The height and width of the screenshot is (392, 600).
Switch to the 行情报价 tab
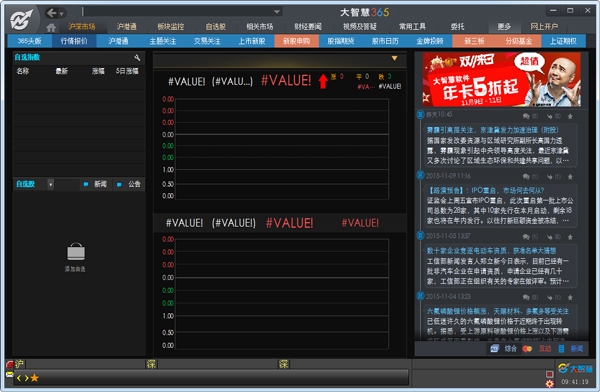[x=74, y=41]
